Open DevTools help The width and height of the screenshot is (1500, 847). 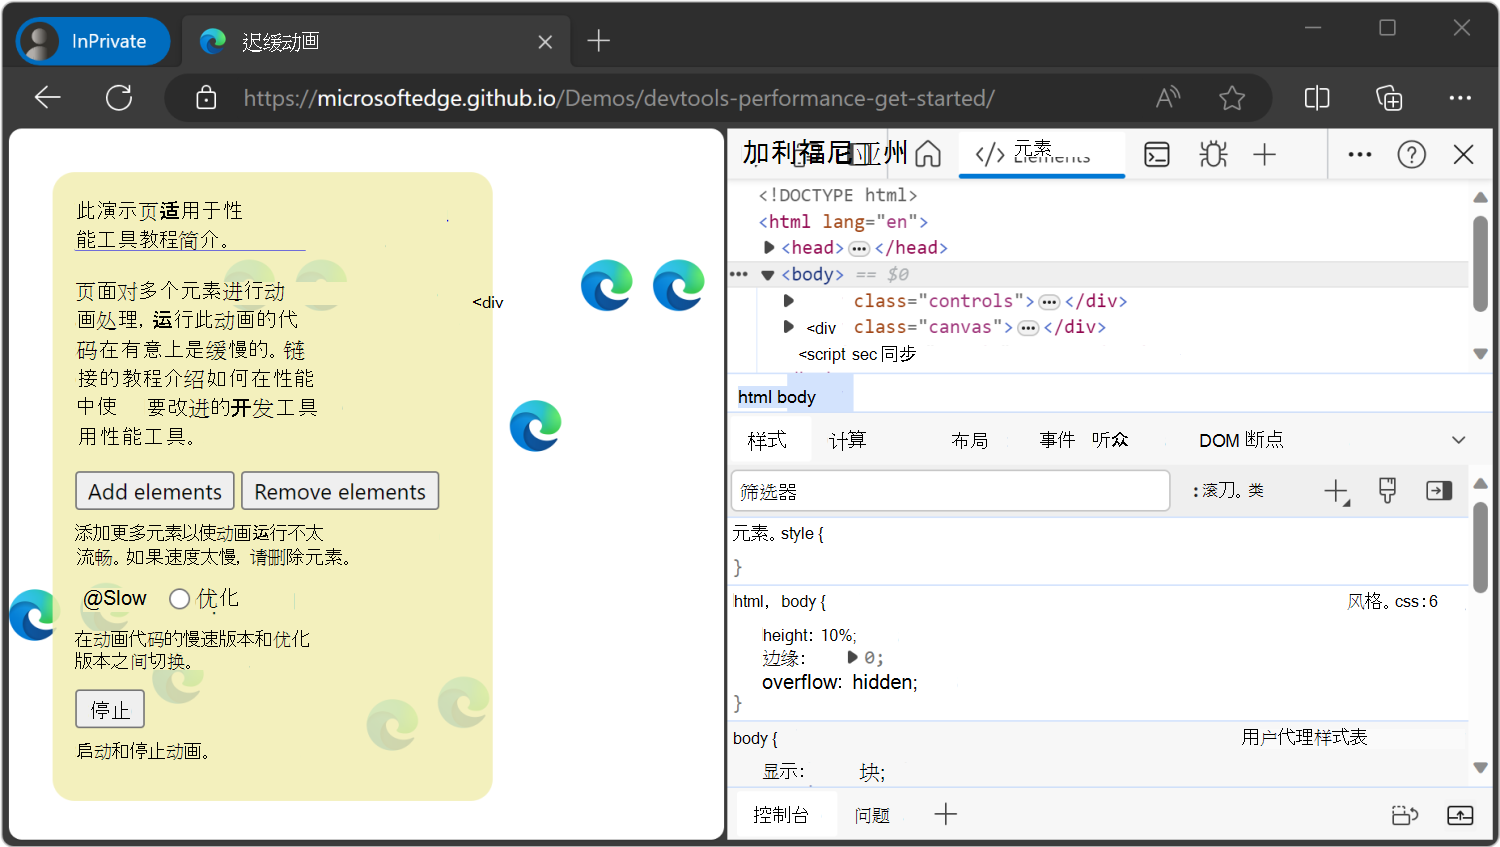pos(1412,154)
